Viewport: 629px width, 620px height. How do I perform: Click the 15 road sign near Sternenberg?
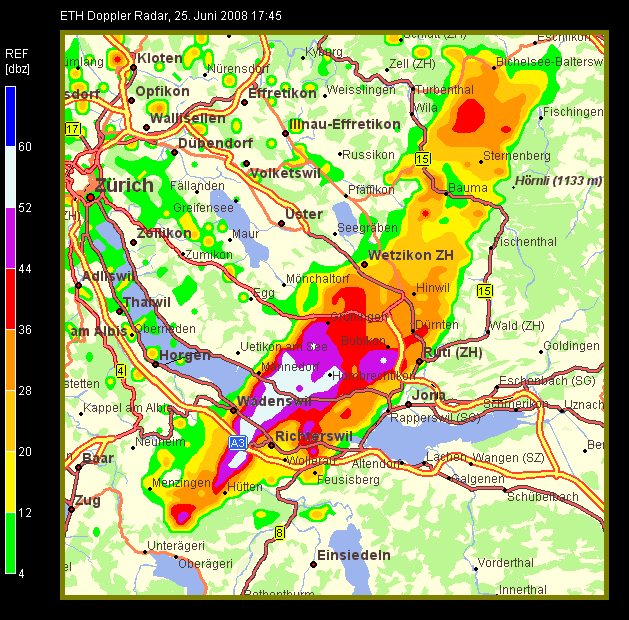pyautogui.click(x=423, y=159)
